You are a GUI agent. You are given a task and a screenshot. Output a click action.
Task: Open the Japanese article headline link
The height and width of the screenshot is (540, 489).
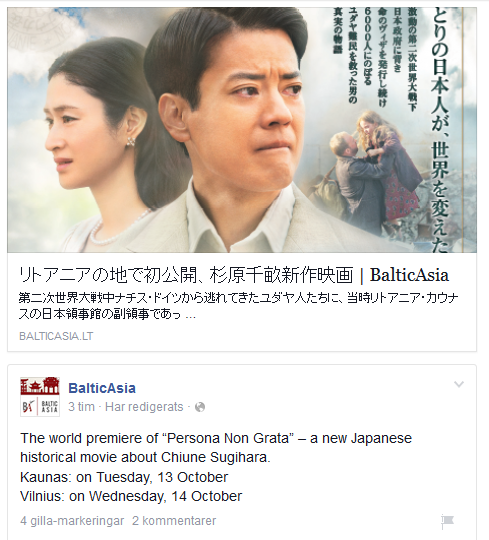(234, 275)
